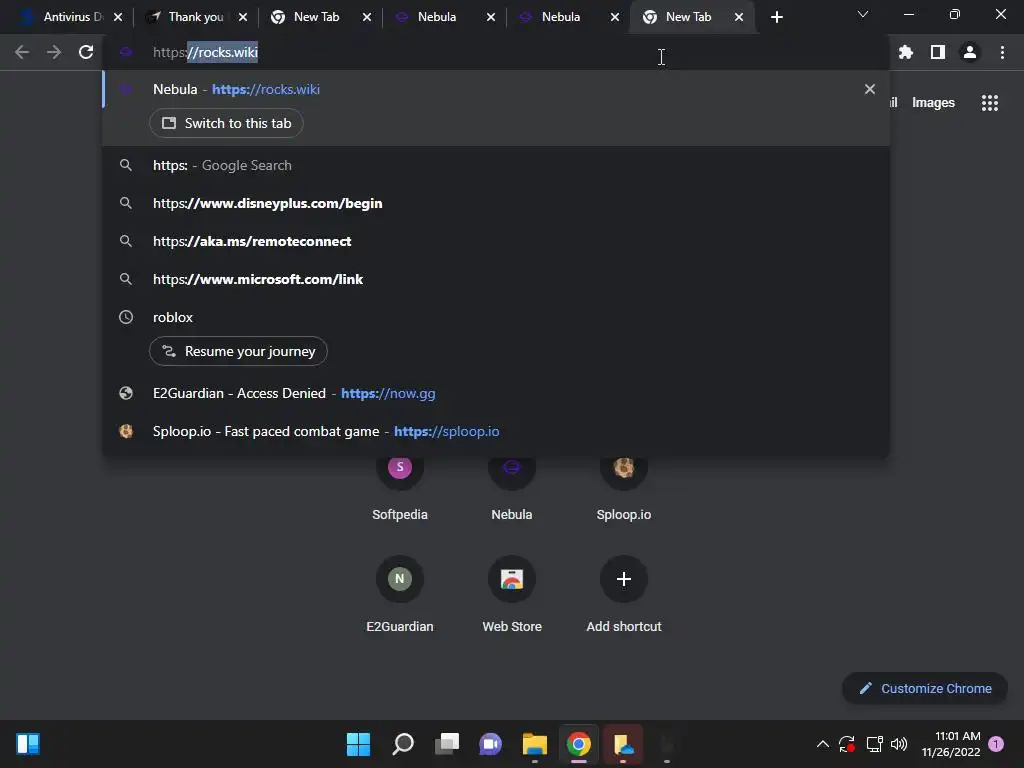Open File Explorer from the taskbar
Viewport: 1024px width, 768px height.
[x=535, y=744]
